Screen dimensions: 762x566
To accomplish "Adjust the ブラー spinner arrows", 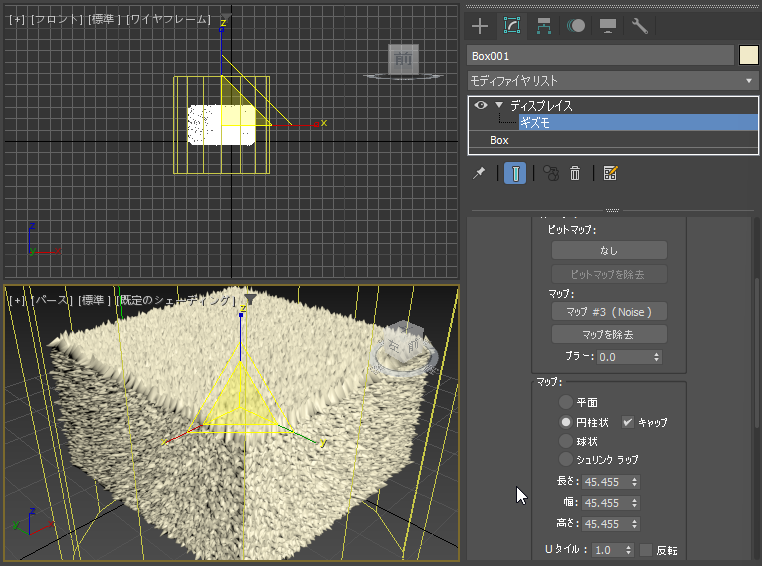I will click(657, 357).
